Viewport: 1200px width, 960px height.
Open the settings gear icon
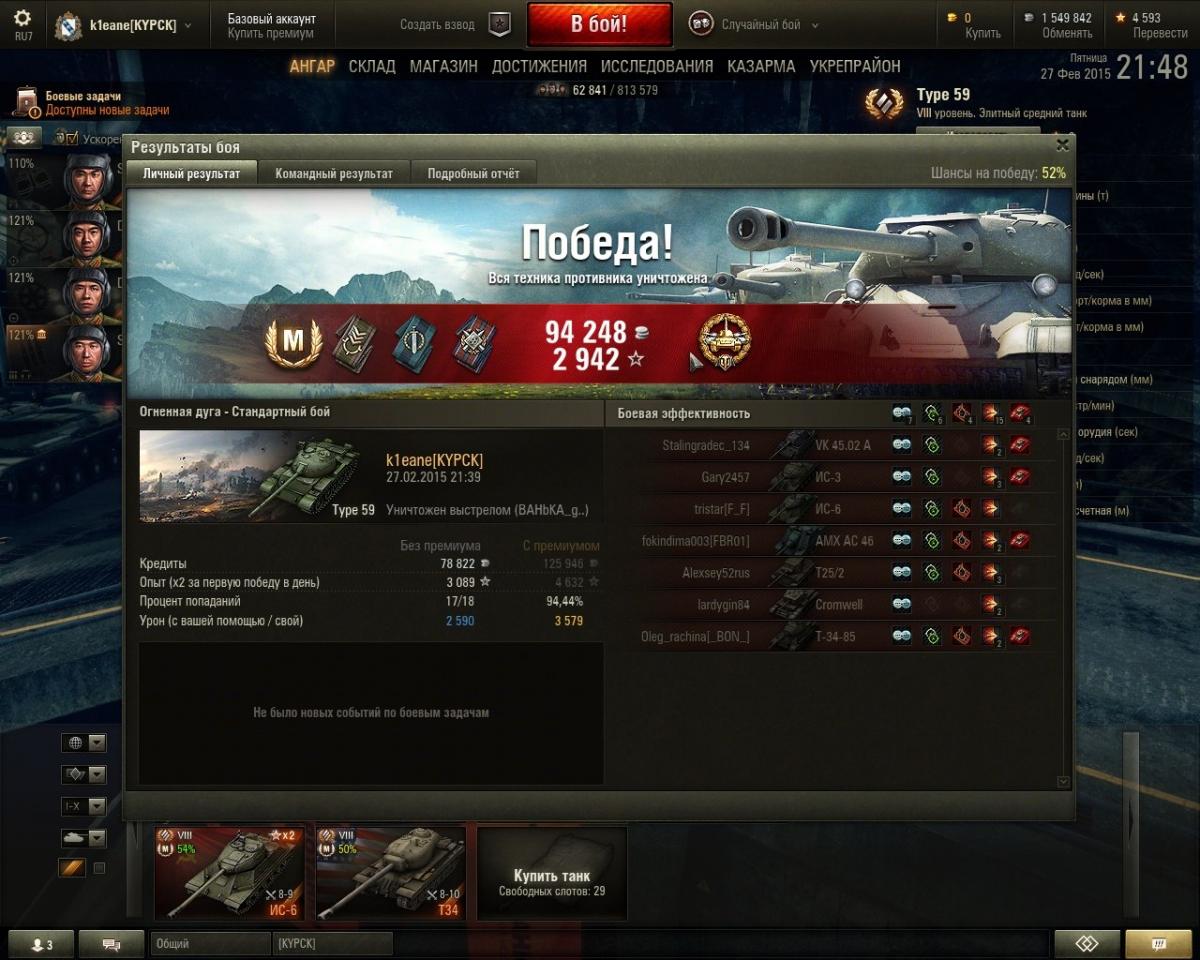[22, 18]
